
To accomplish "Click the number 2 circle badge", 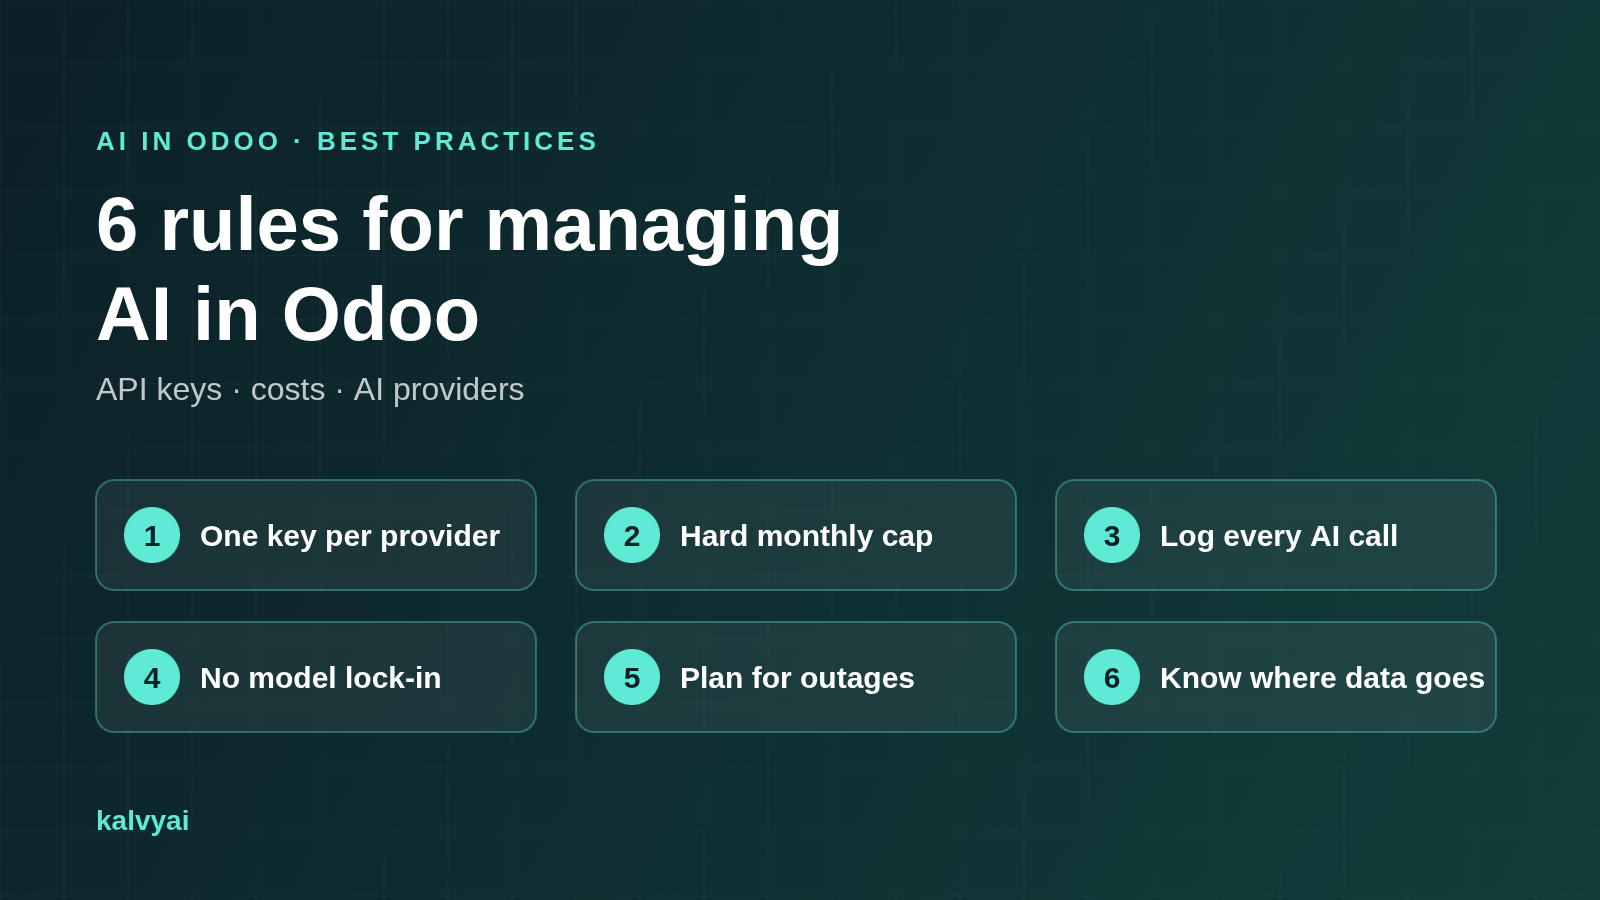I will tap(632, 535).
